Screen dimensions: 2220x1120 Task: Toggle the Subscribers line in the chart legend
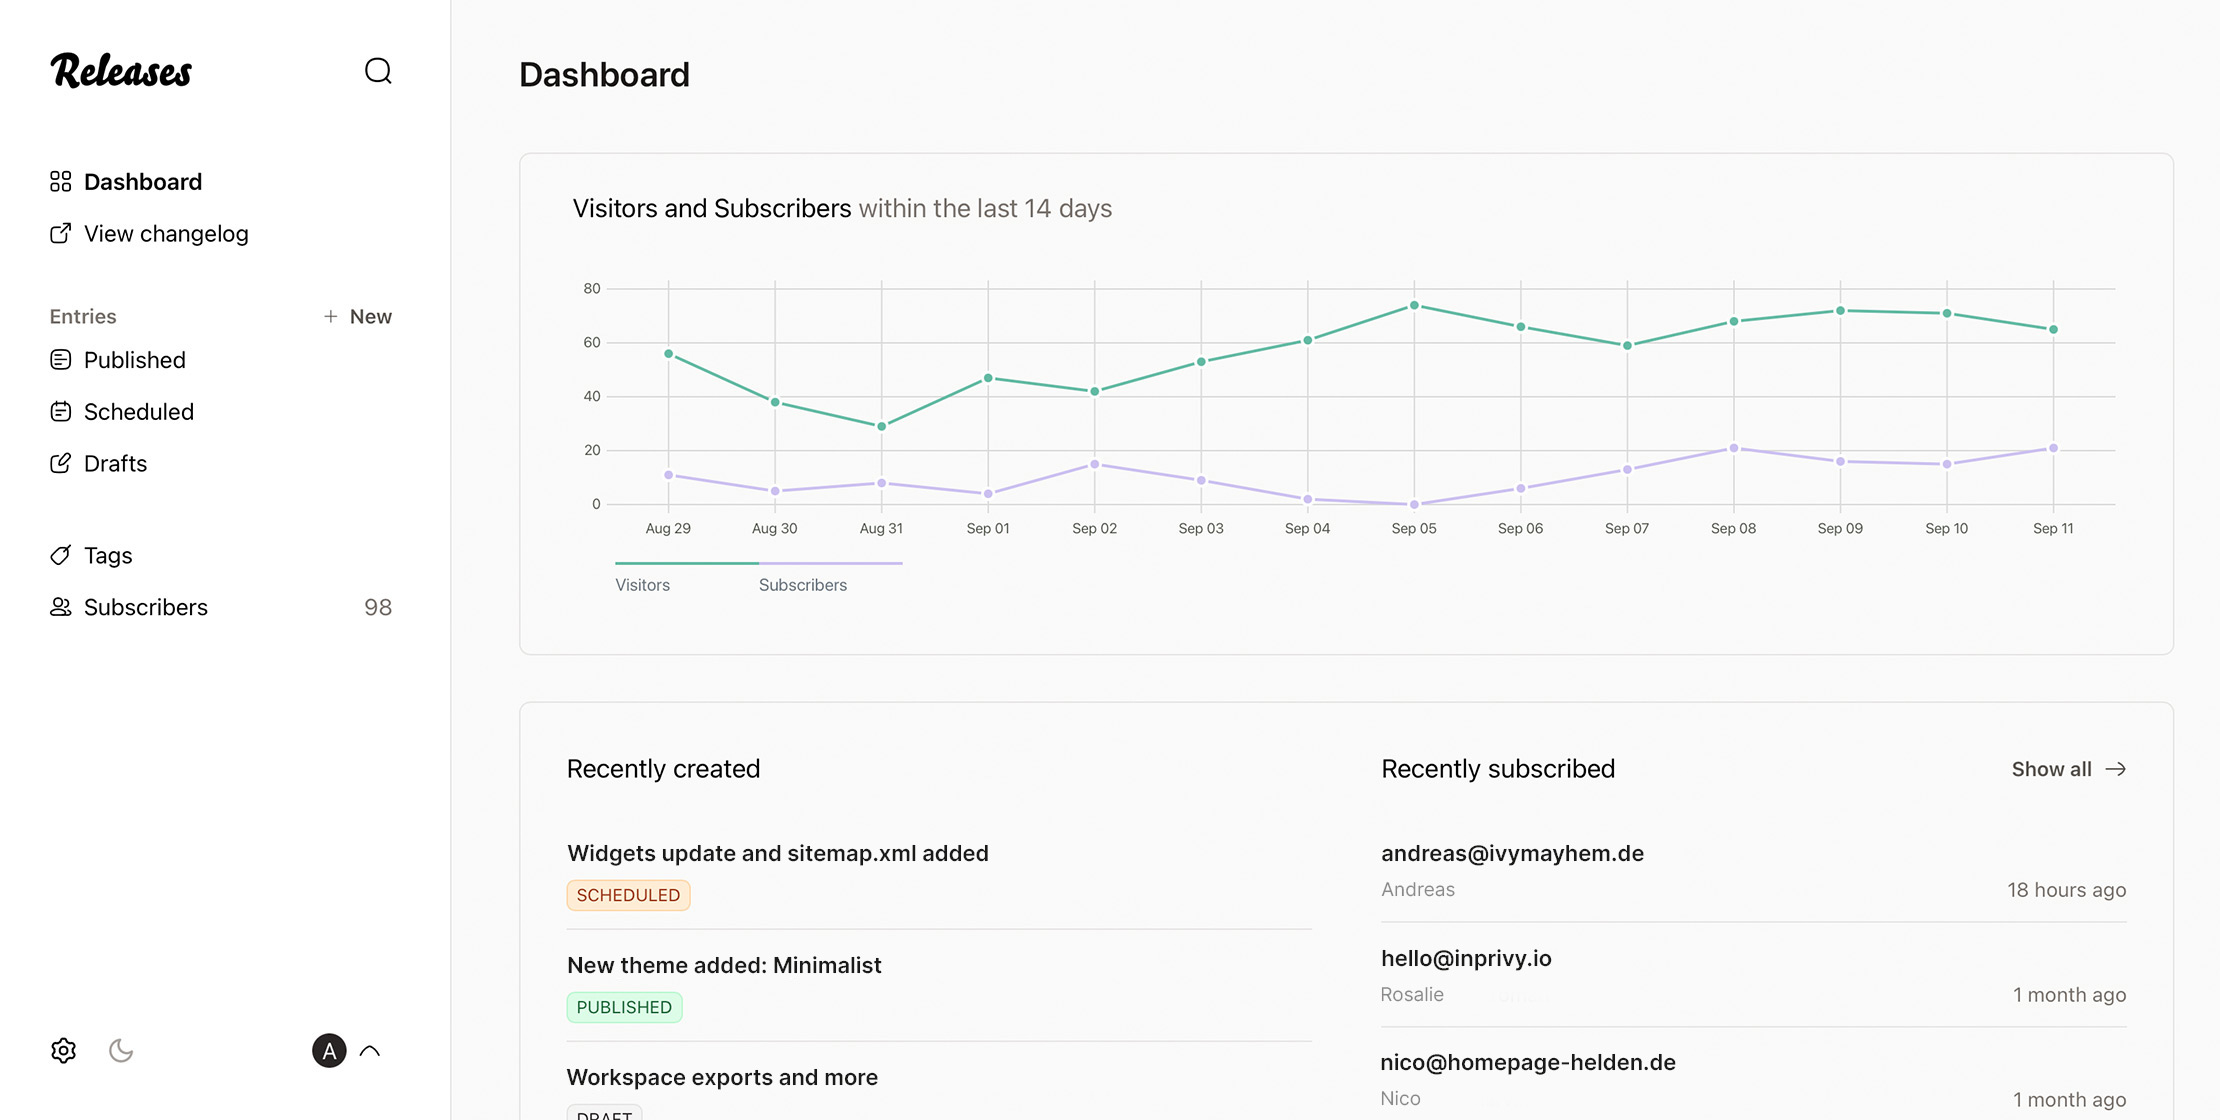click(803, 584)
